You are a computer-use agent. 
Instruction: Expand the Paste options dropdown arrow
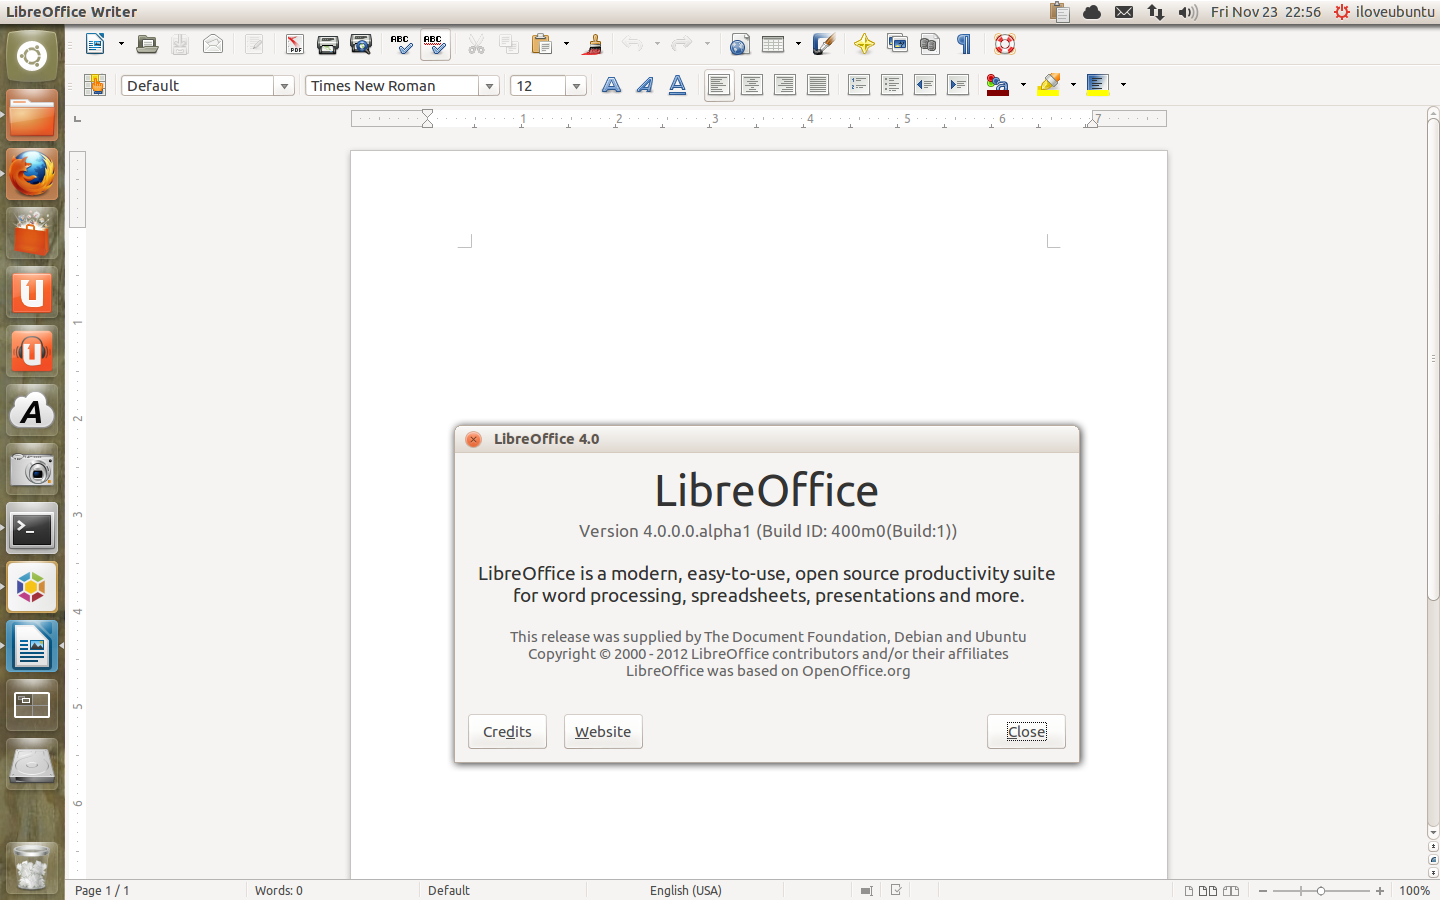566,44
